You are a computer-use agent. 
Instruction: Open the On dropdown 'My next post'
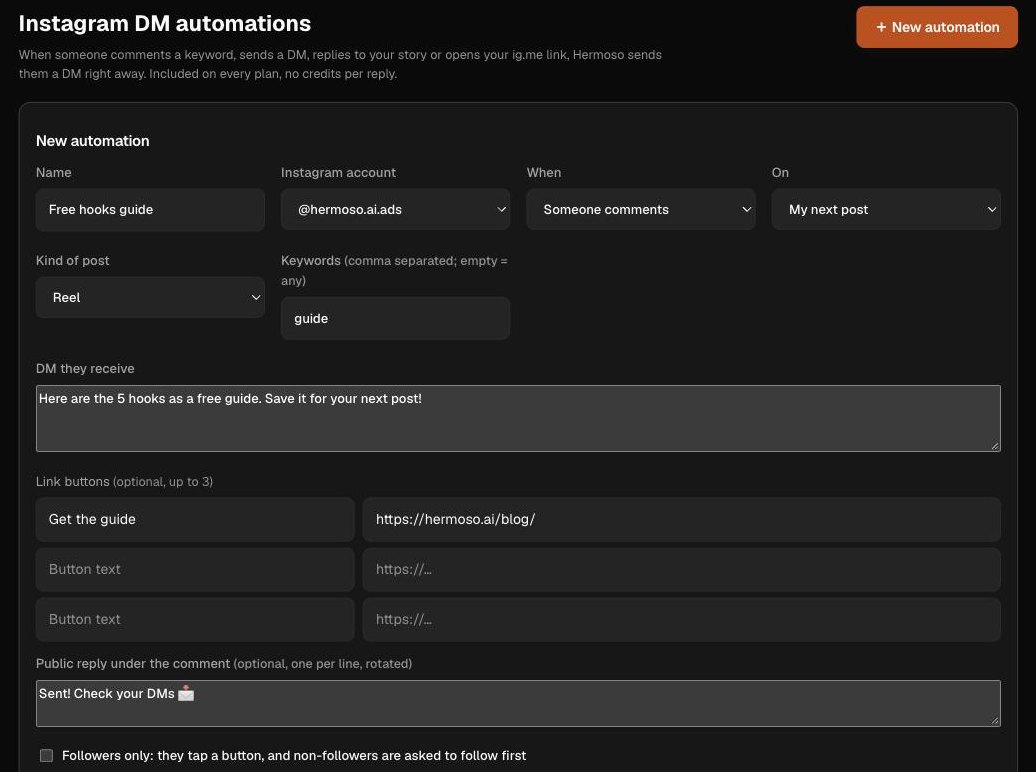click(885, 210)
